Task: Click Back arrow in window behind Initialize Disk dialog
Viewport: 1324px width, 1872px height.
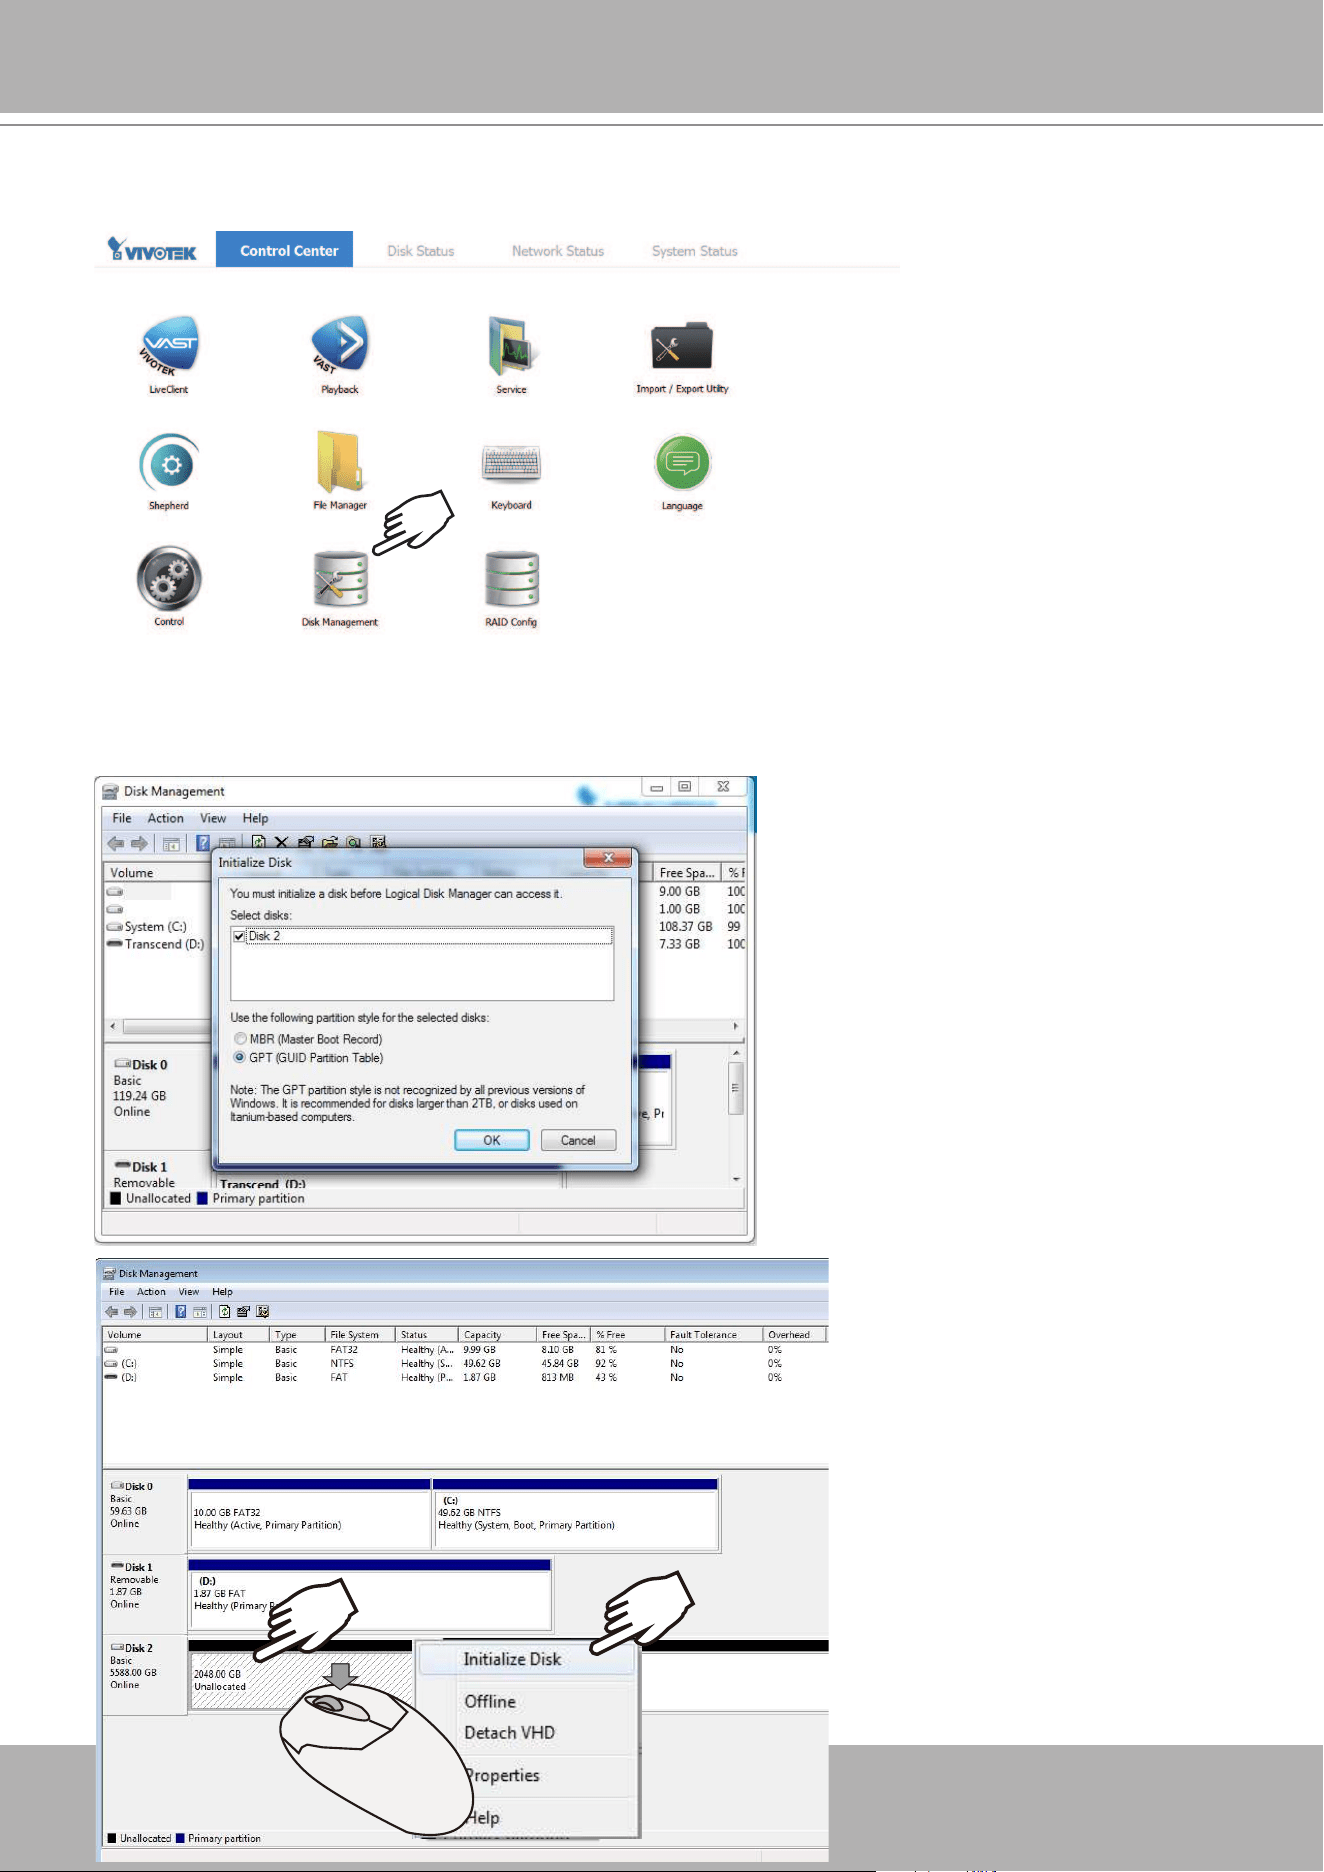Action: (116, 844)
